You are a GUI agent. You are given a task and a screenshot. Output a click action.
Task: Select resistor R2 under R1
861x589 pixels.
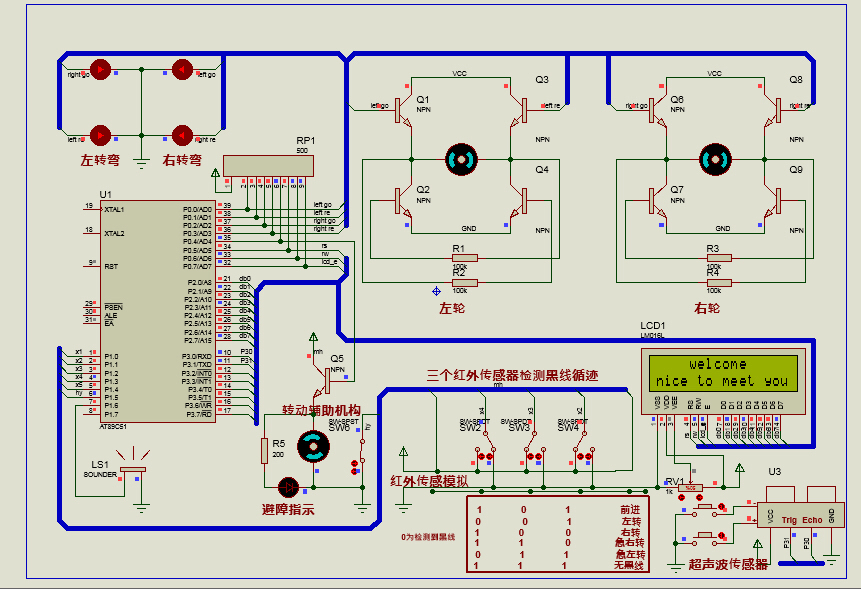[x=465, y=283]
